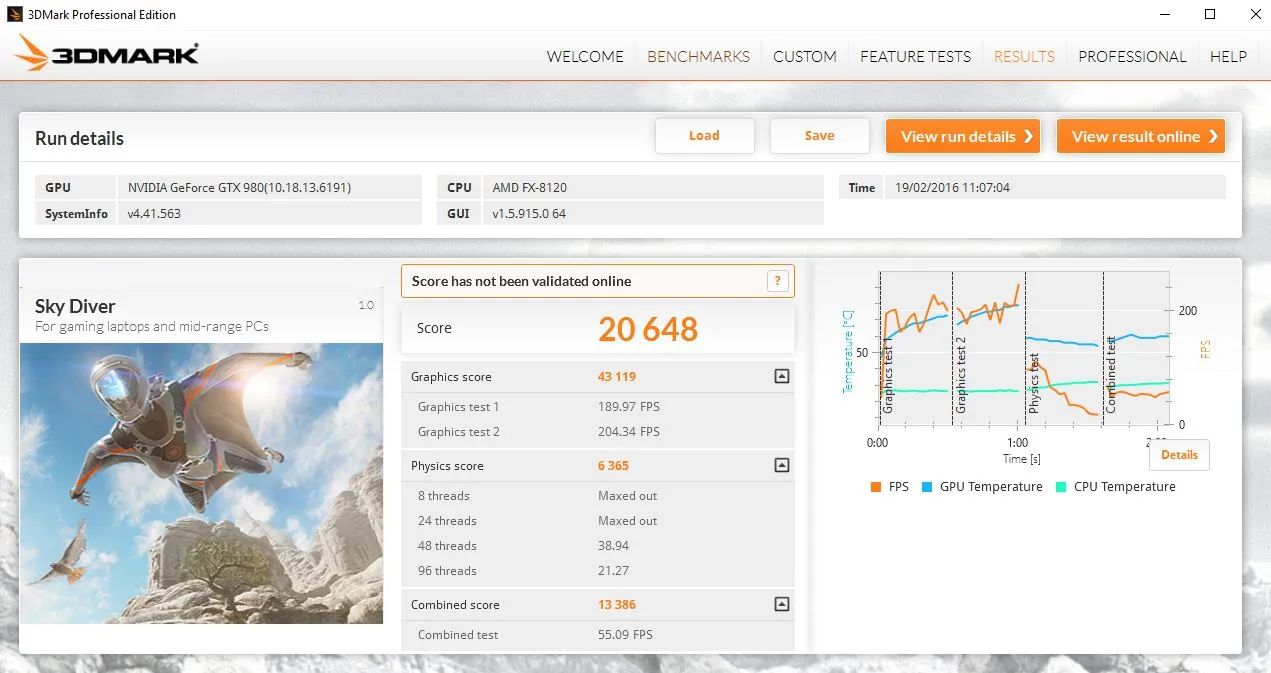The image size is (1271, 673).
Task: Click View run details button
Action: [x=963, y=137]
